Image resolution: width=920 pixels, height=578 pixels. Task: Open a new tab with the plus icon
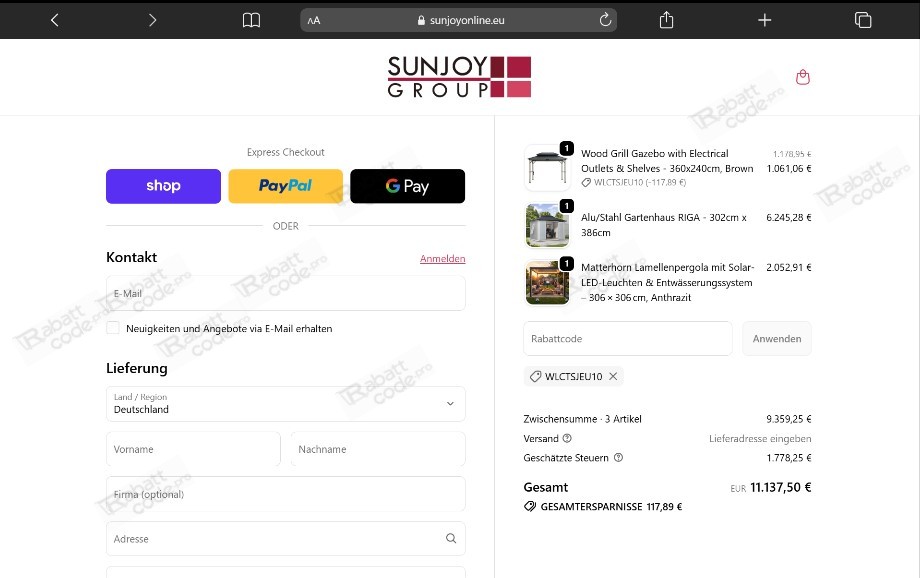click(x=765, y=20)
